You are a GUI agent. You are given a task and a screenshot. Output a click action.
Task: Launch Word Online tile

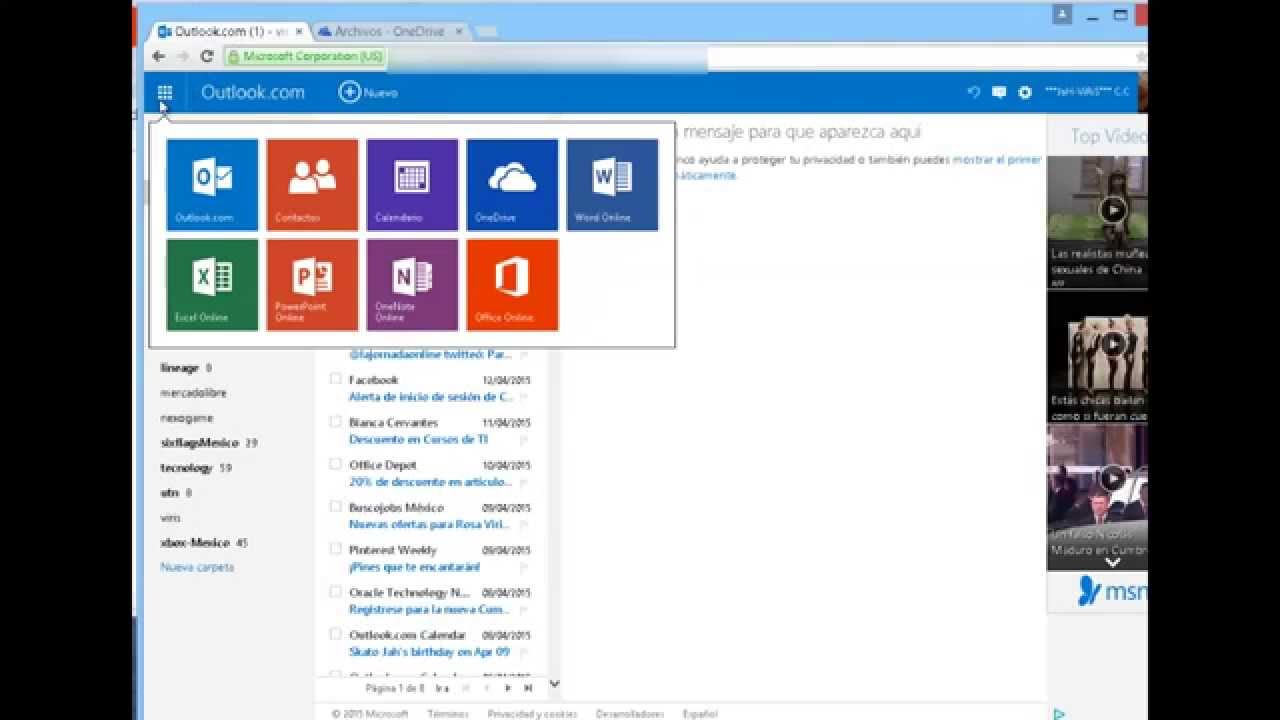click(612, 184)
